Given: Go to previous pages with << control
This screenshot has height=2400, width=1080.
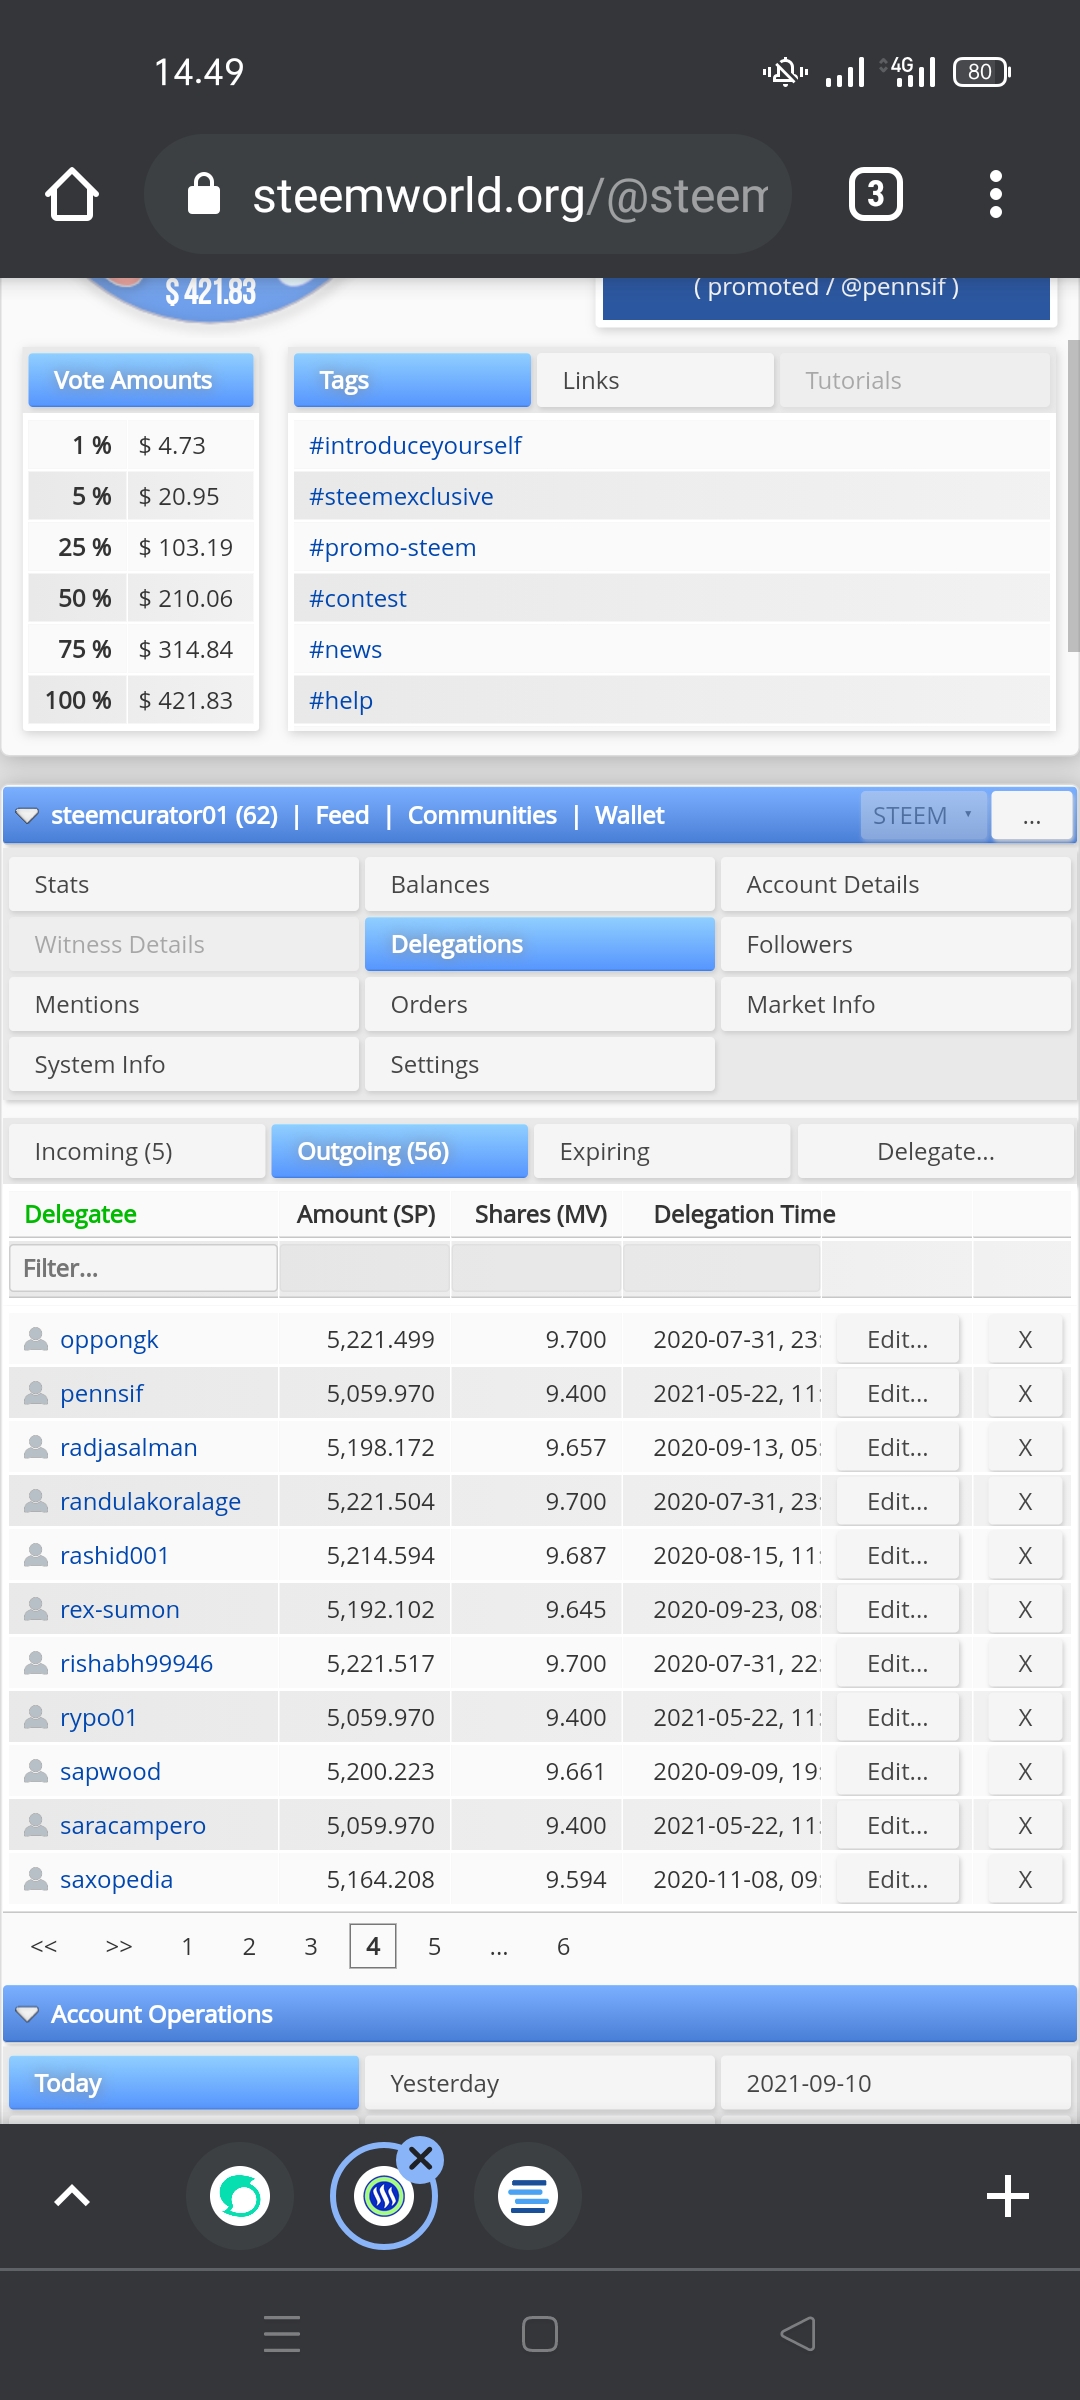Looking at the screenshot, I should (44, 1946).
